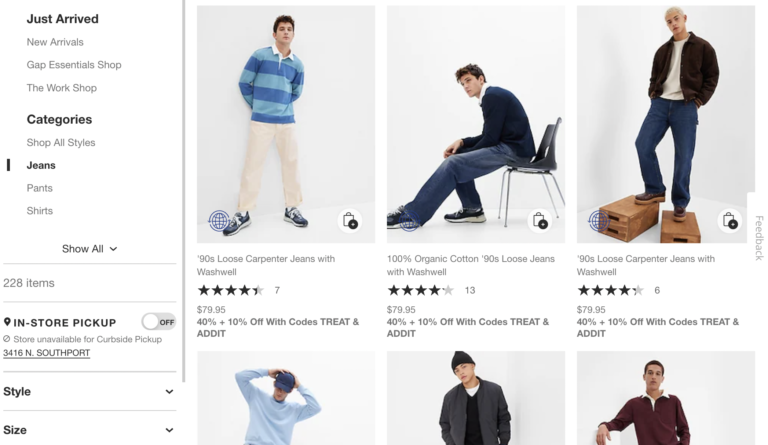Image resolution: width=768 pixels, height=445 pixels.
Task: Expand the Style filter
Action: [x=88, y=391]
